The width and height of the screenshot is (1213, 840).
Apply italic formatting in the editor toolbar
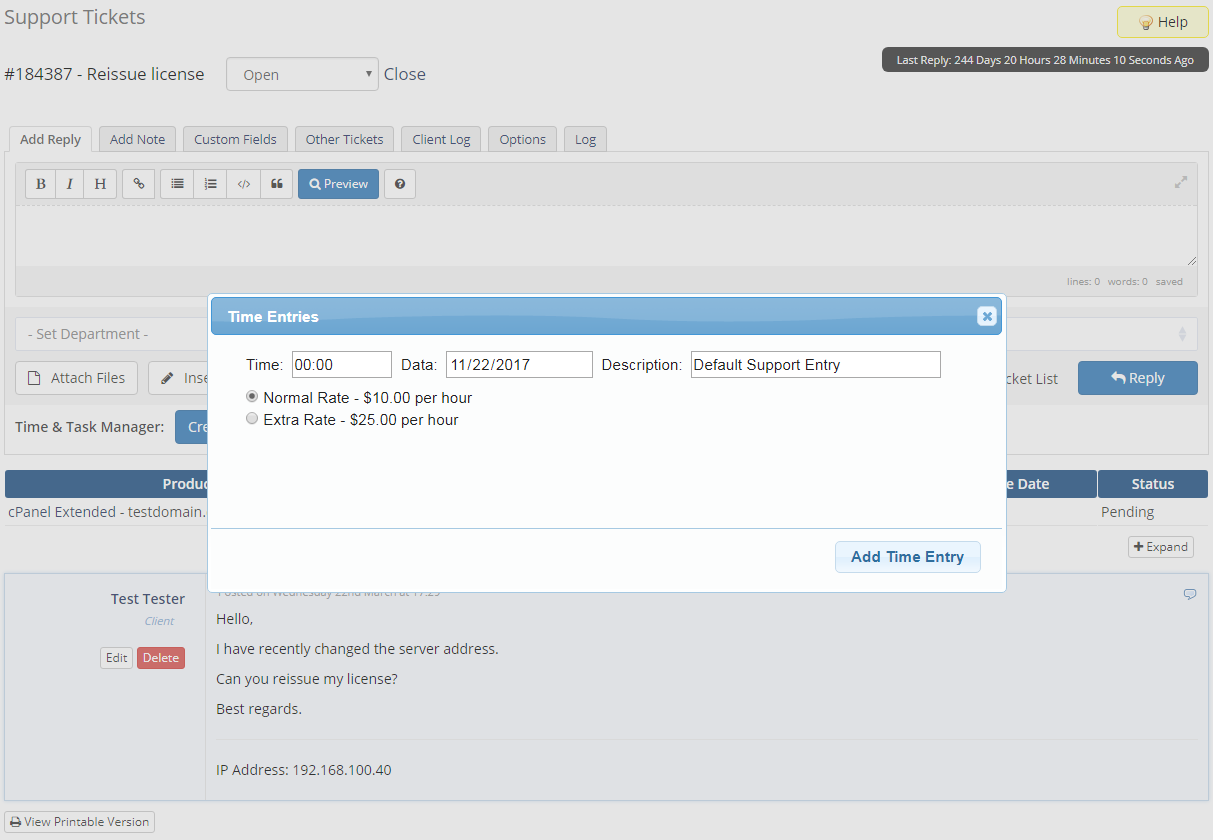[x=69, y=183]
